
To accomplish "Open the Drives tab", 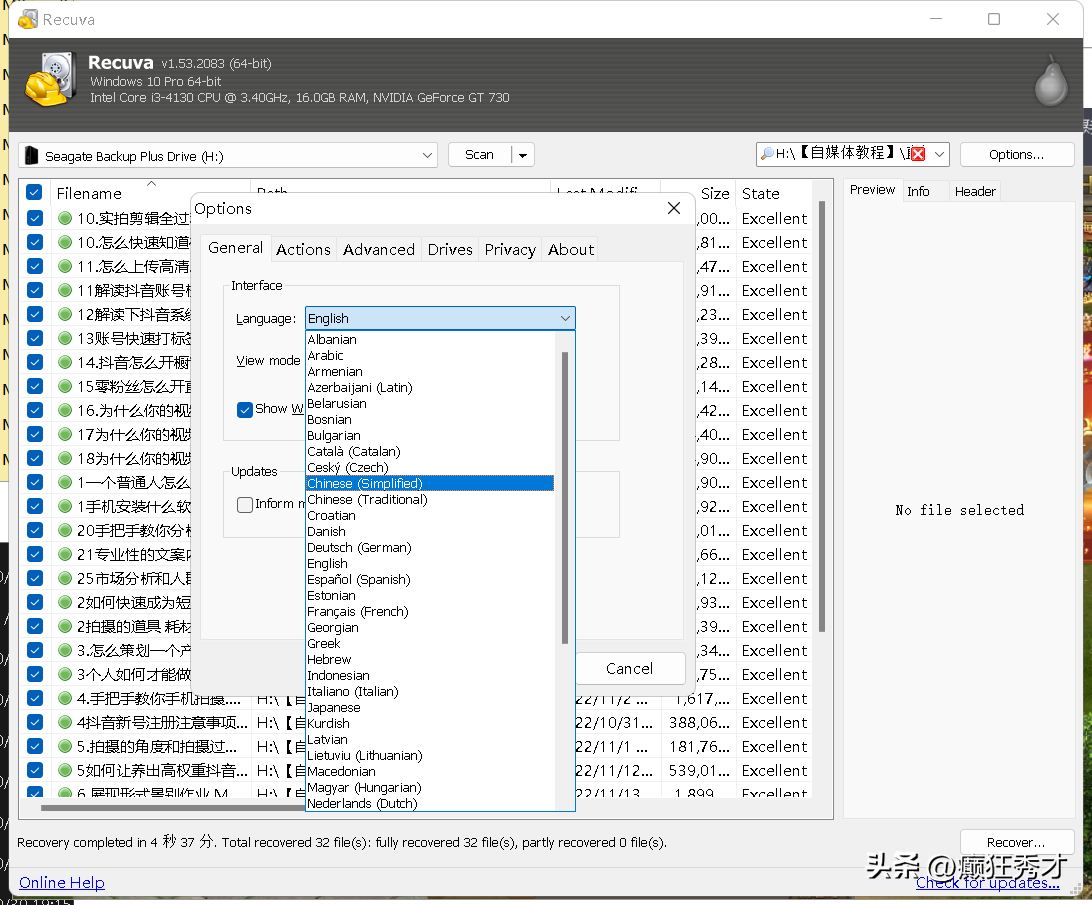I will coord(450,249).
